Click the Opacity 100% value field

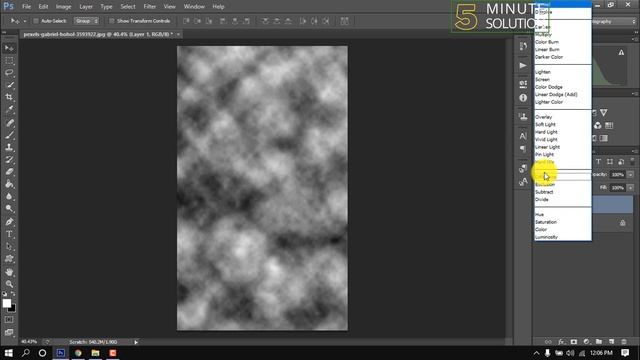[618, 175]
